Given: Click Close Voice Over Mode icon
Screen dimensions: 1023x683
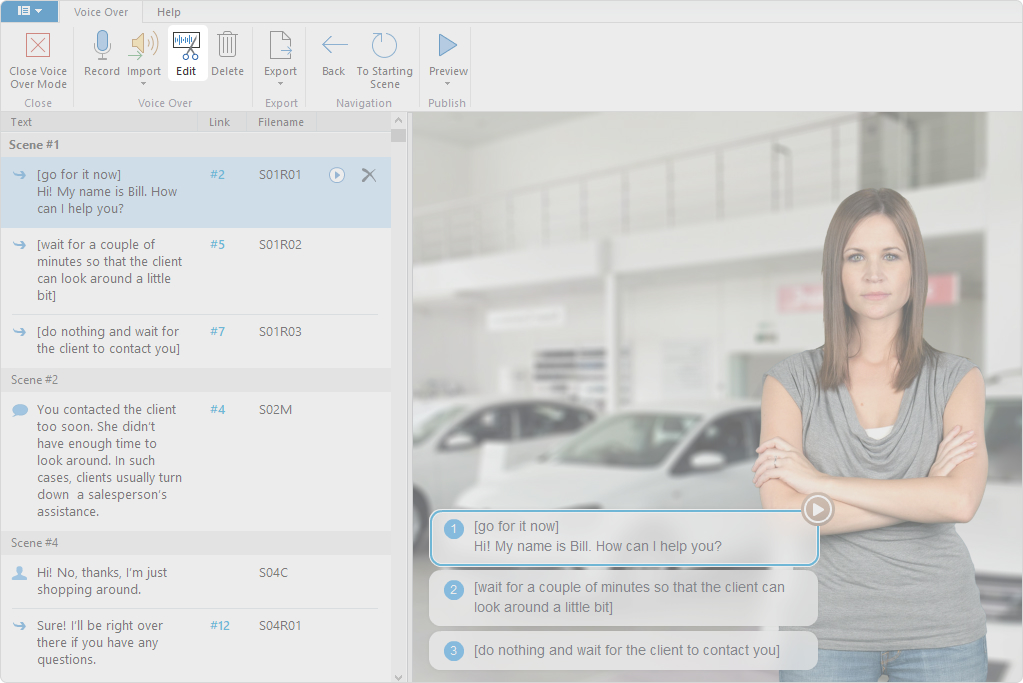Looking at the screenshot, I should click(38, 46).
